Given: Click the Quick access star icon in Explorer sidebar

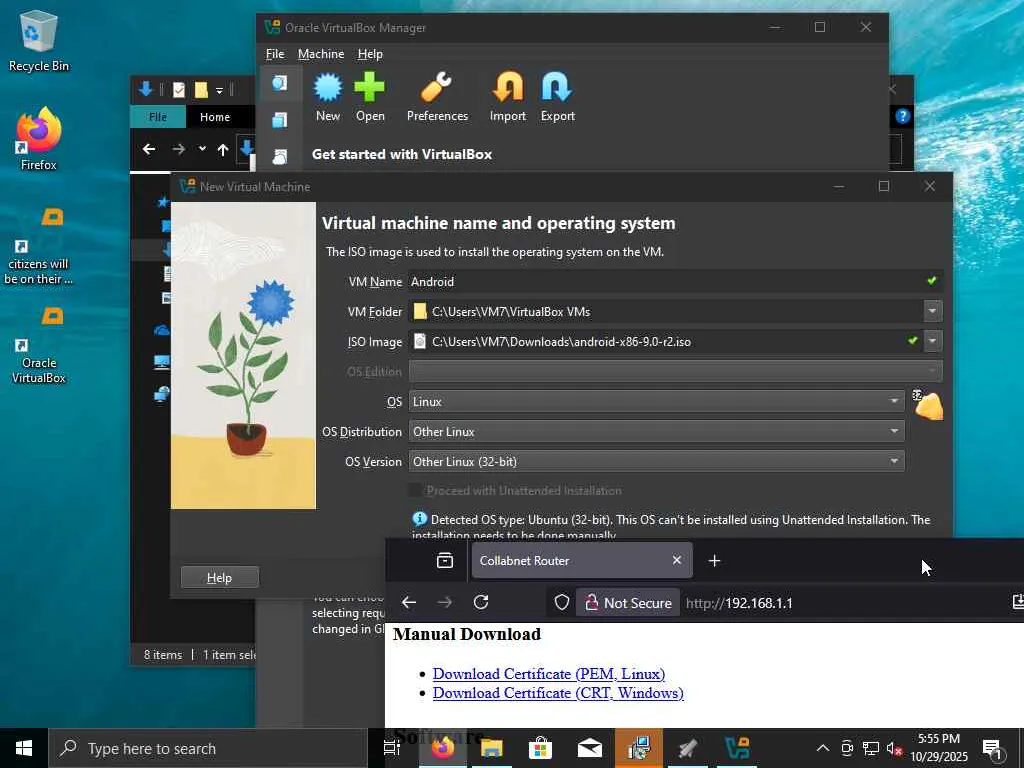Looking at the screenshot, I should 163,202.
